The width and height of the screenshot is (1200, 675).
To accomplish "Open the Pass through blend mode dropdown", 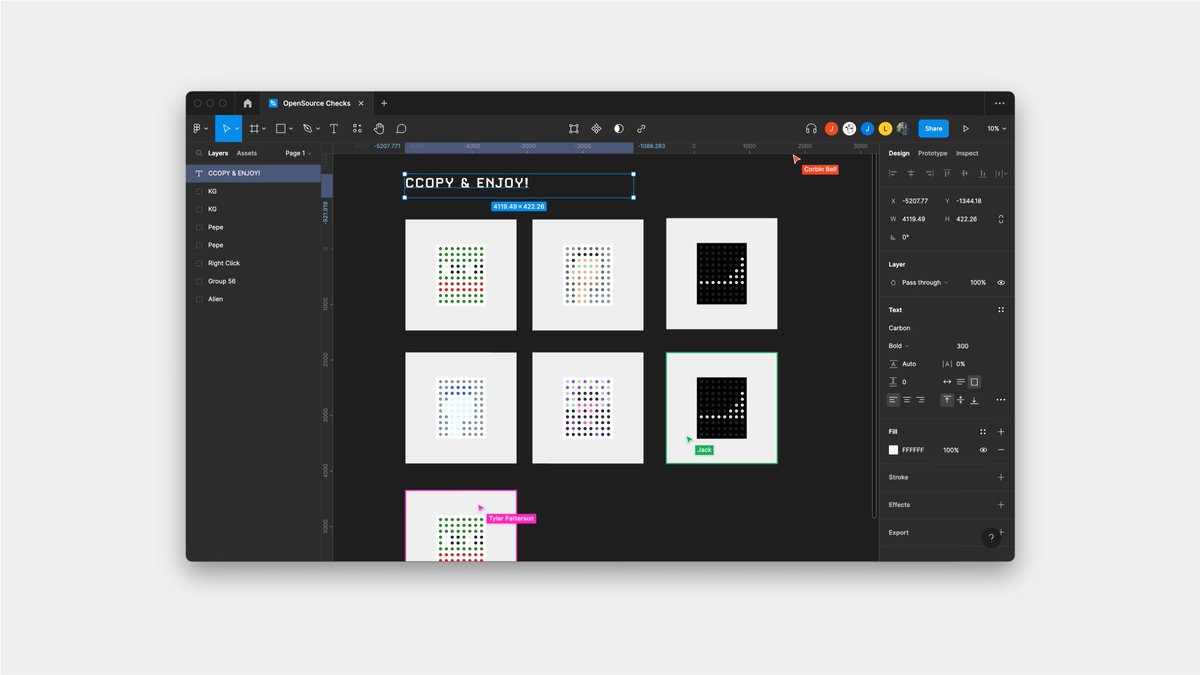I will [x=925, y=283].
